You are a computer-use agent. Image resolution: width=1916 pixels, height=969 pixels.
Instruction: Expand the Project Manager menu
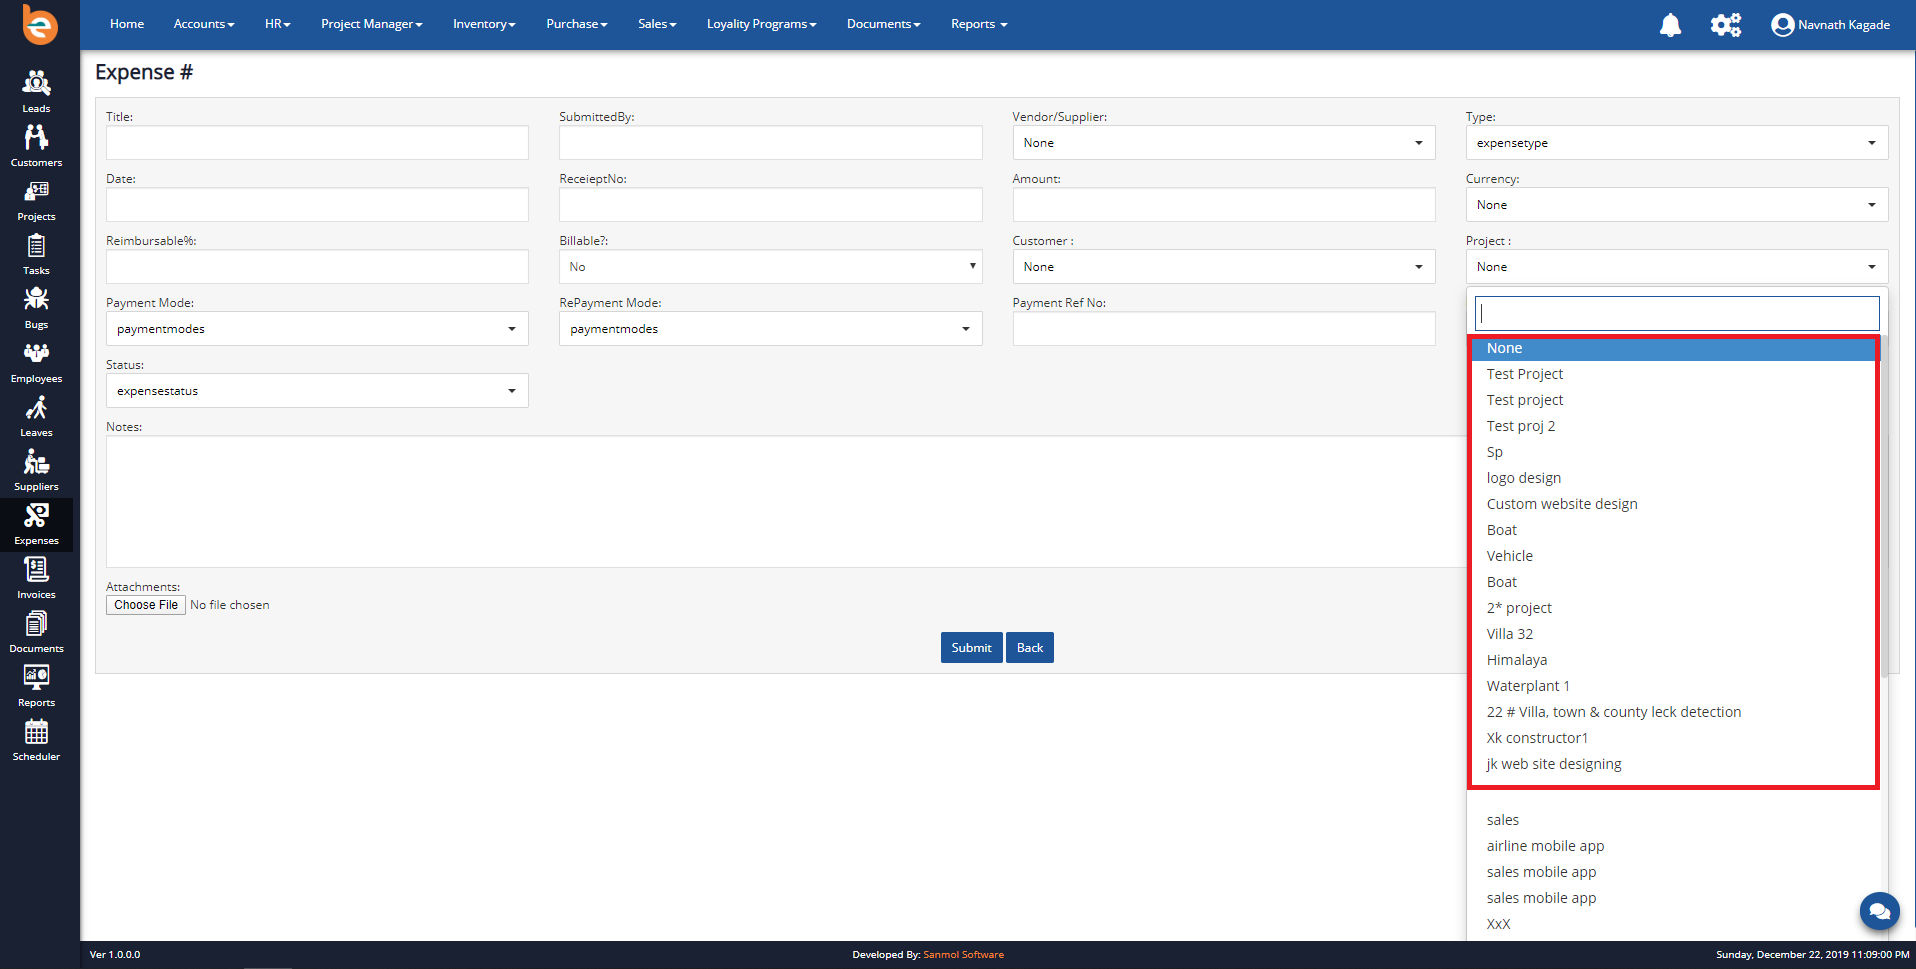372,24
